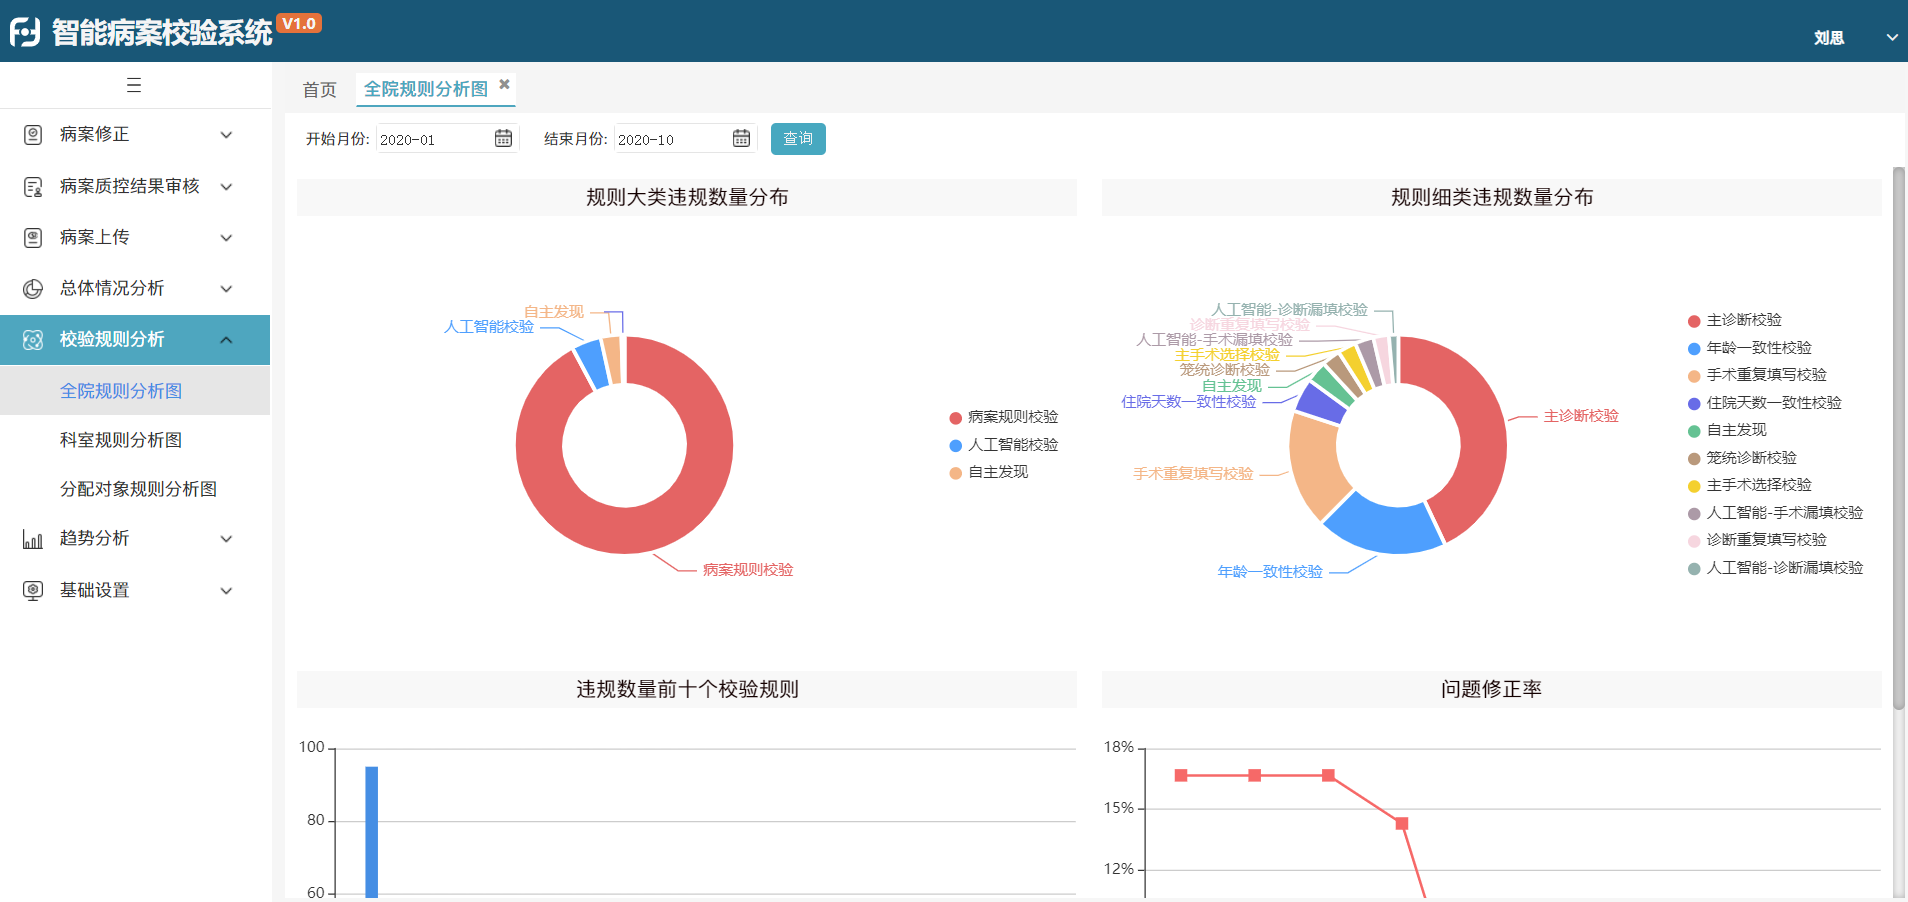Toggle 自主发现 legend item in left chart
Screen dimensions: 1908x902
988,472
